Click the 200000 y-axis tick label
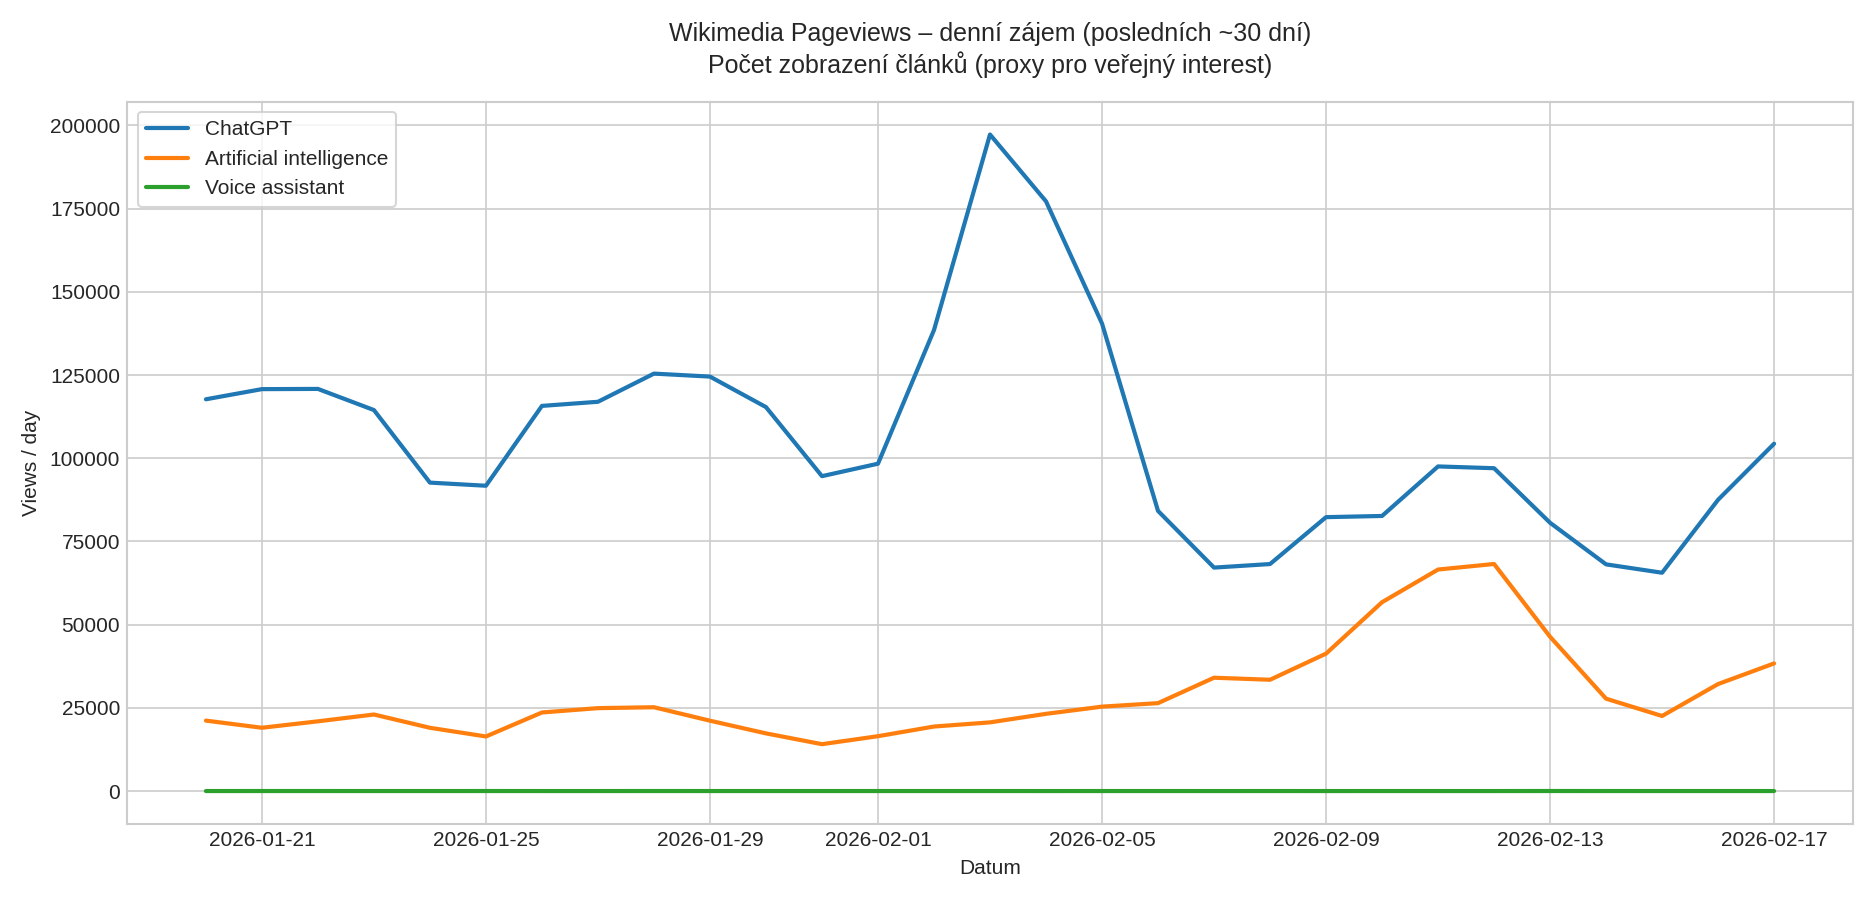This screenshot has height=900, width=1875. (84, 128)
